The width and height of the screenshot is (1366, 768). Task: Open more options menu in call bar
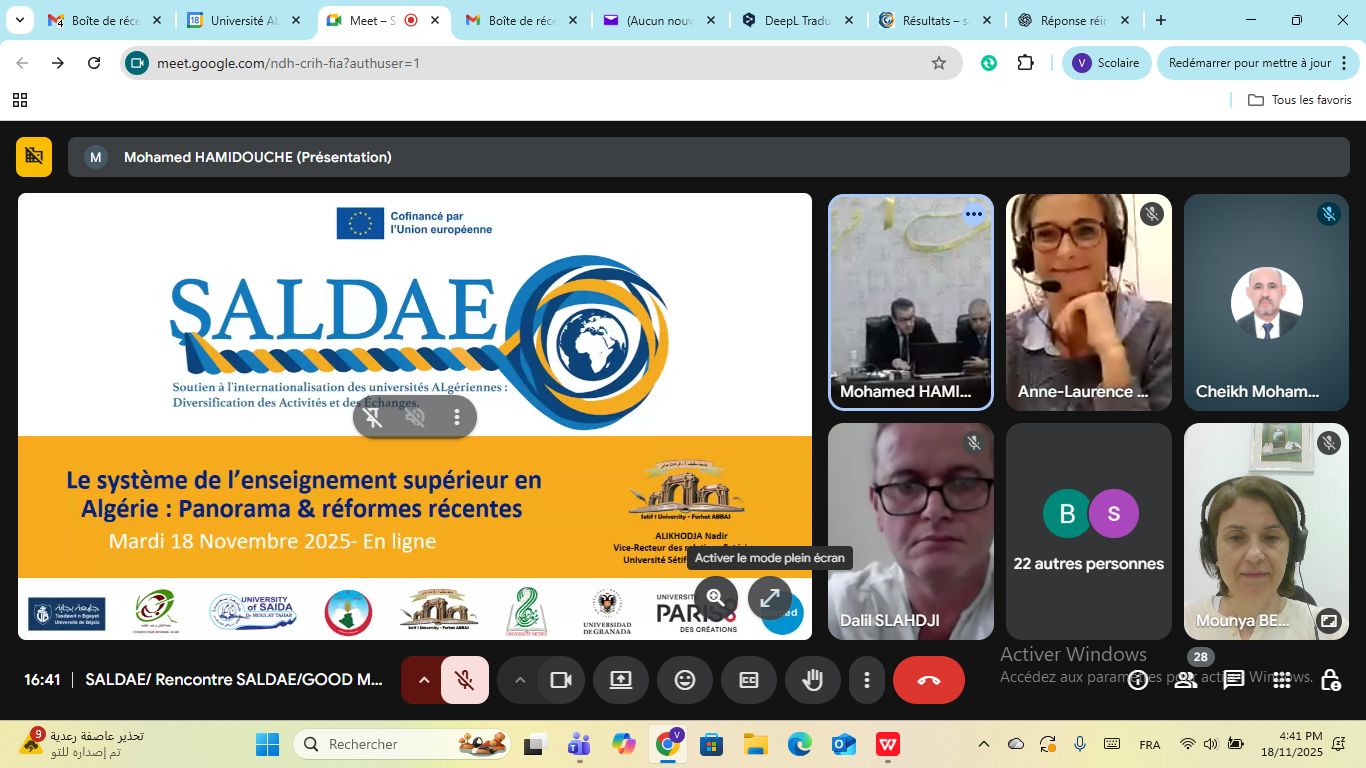866,680
